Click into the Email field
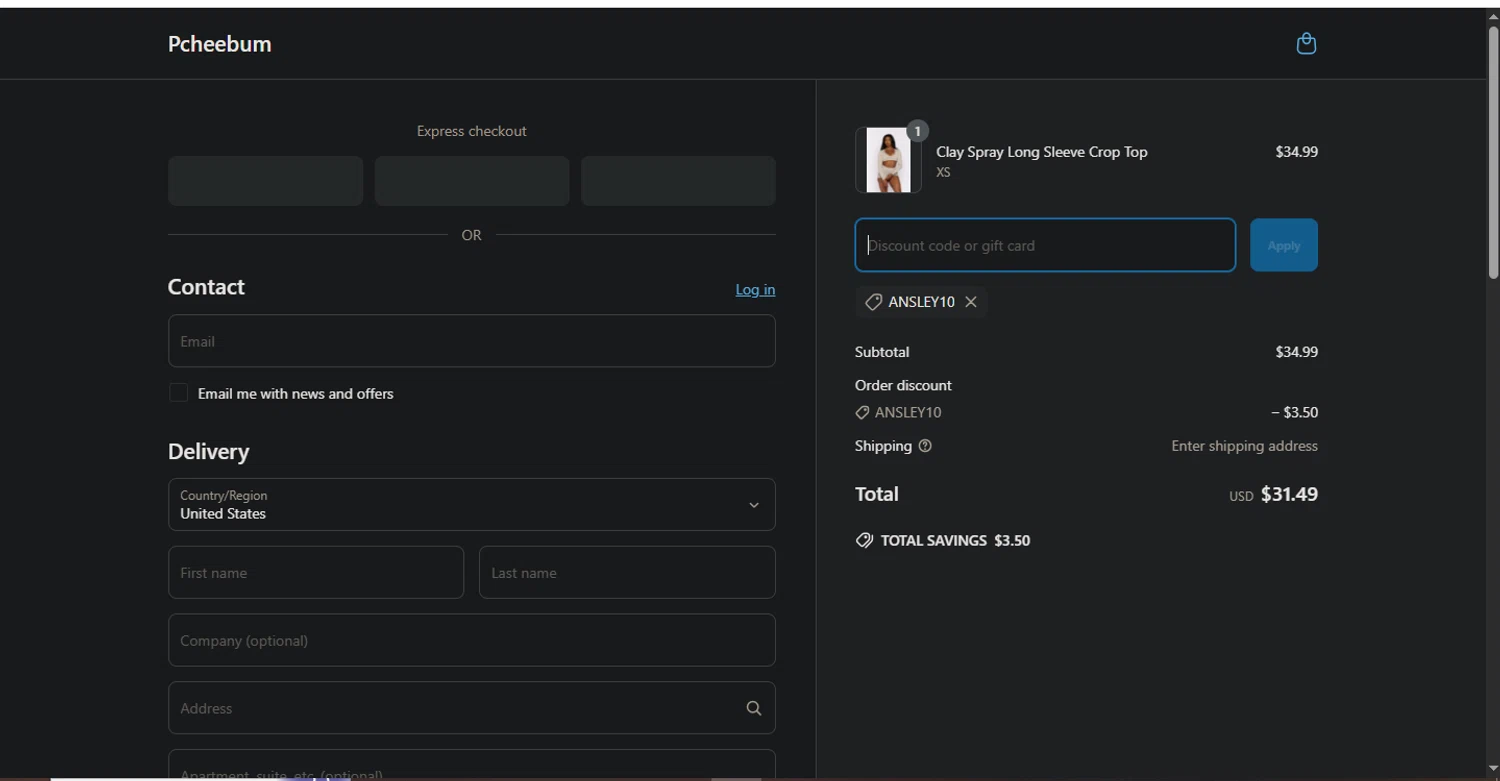1500x781 pixels. [x=471, y=341]
